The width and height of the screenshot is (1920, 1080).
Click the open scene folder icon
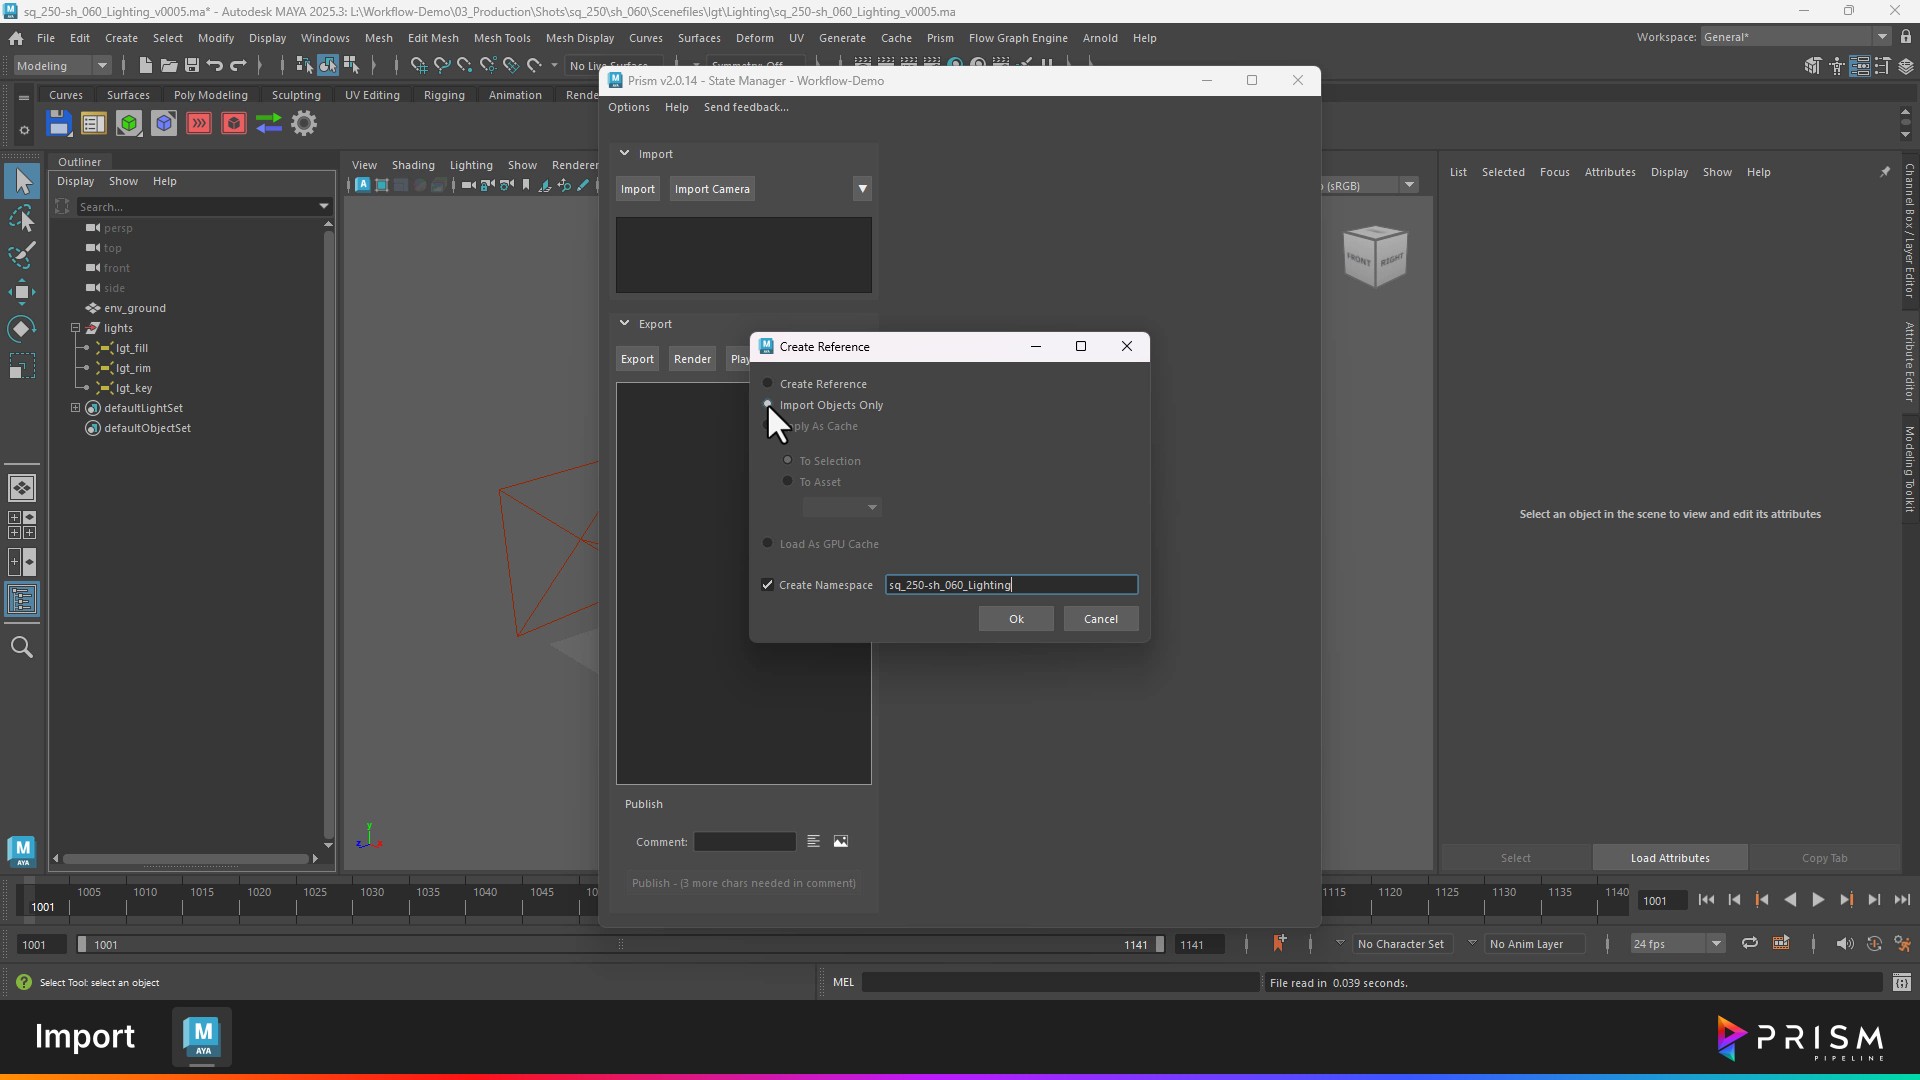169,66
